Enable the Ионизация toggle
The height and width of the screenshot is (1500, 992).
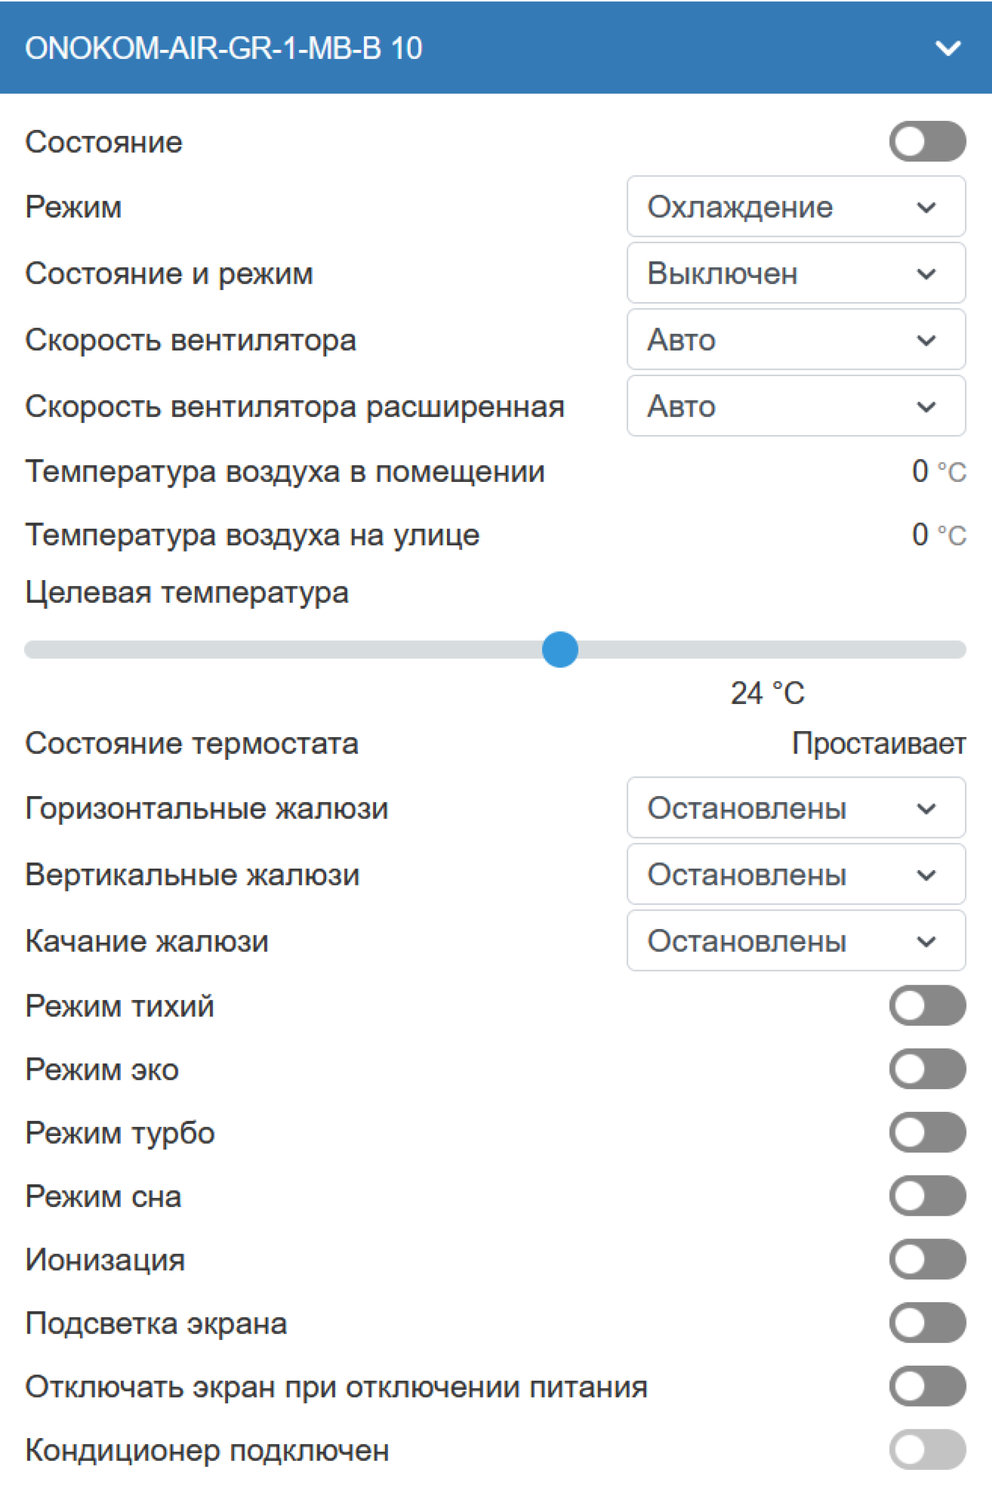[x=927, y=1260]
